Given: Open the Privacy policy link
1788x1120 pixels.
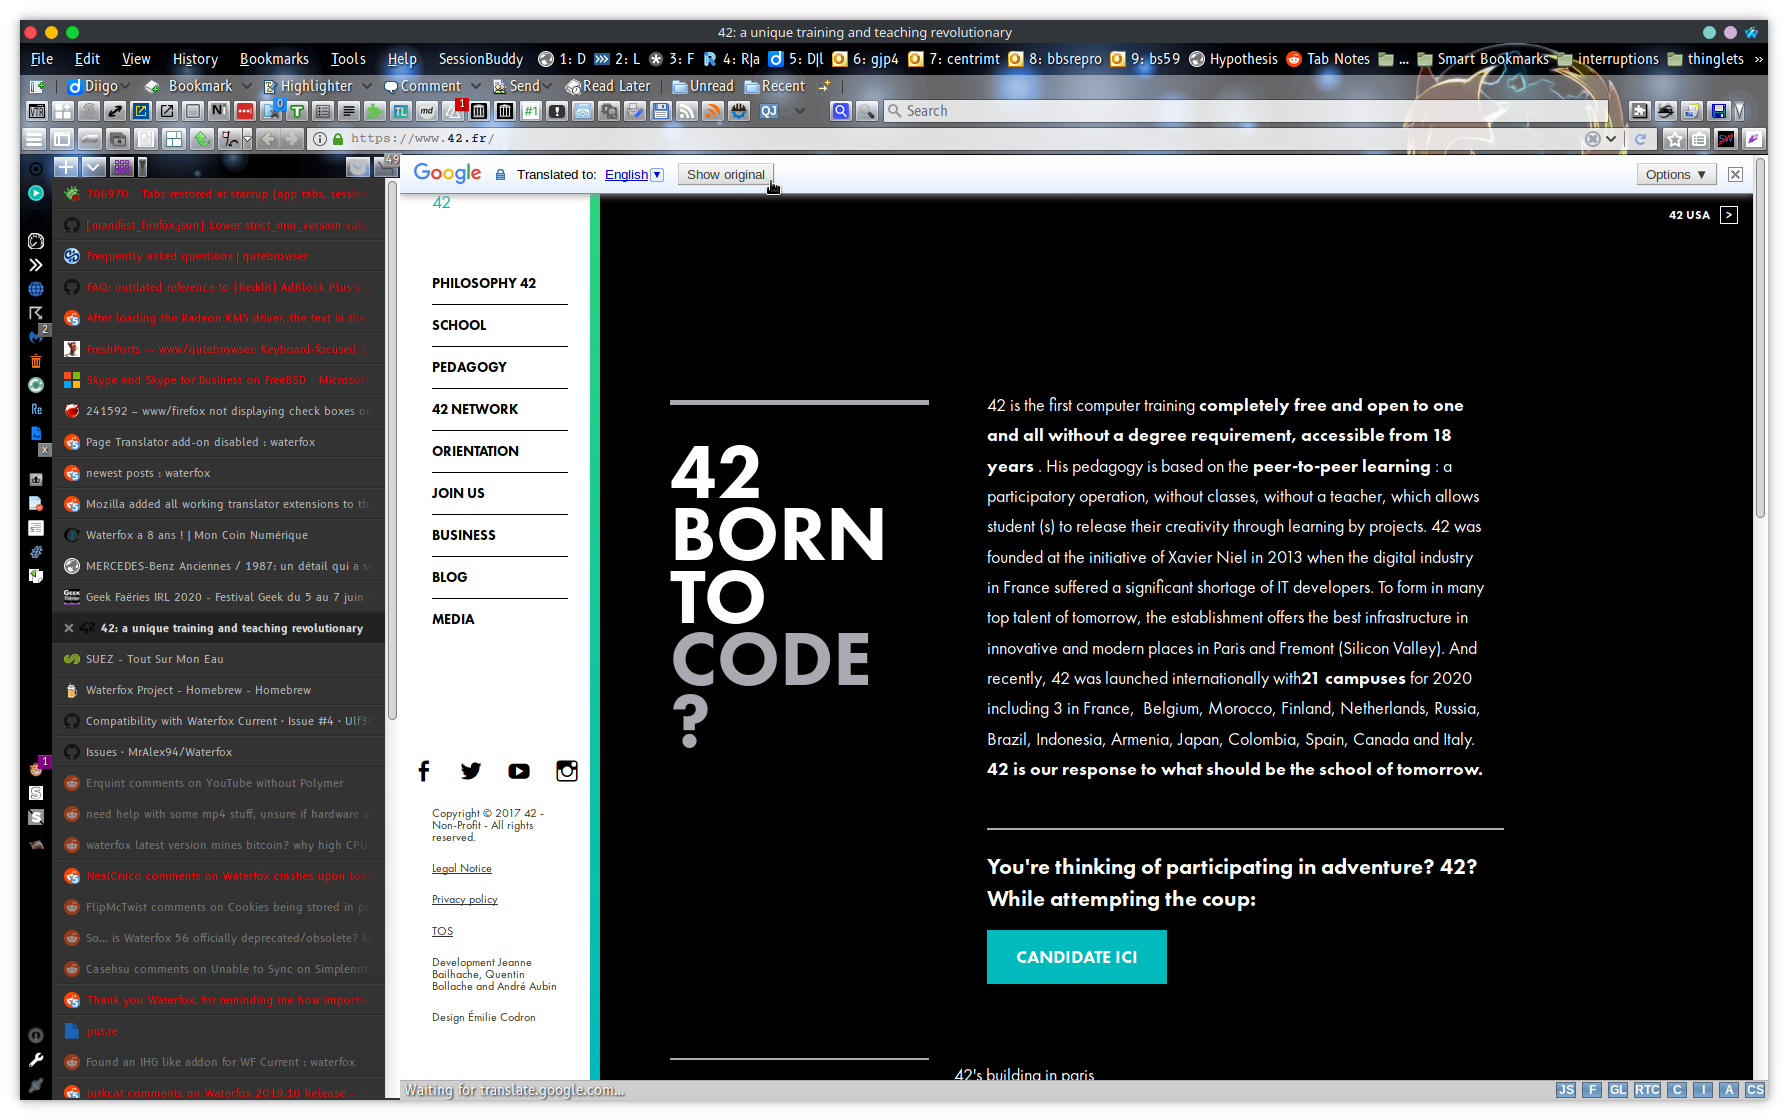Looking at the screenshot, I should coord(465,900).
